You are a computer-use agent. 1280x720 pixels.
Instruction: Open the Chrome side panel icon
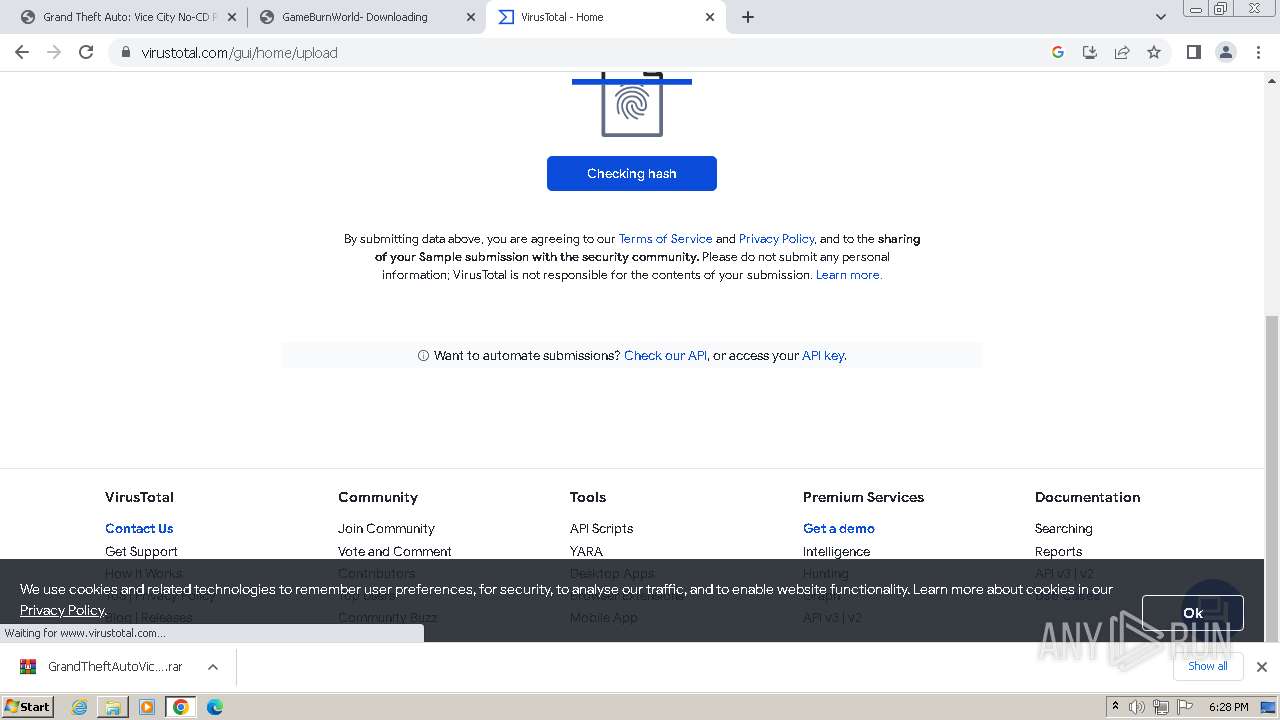[x=1193, y=52]
